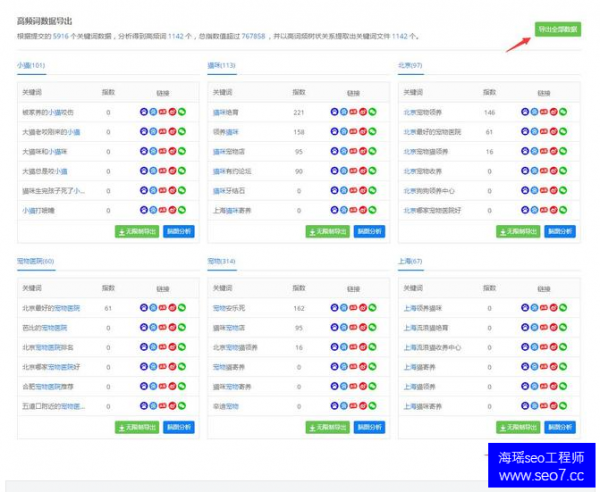Open the 幸运宠物 keyword link

pos(226,406)
